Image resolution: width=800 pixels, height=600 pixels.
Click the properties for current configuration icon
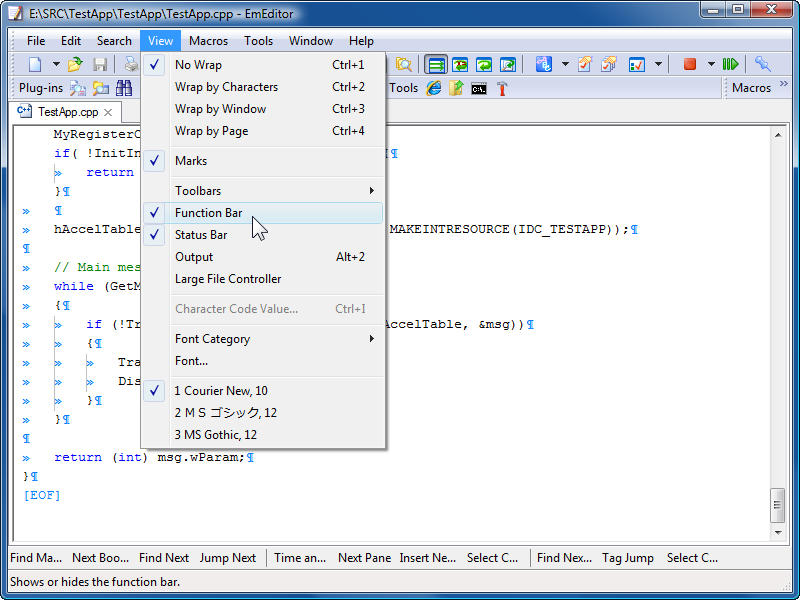point(585,65)
